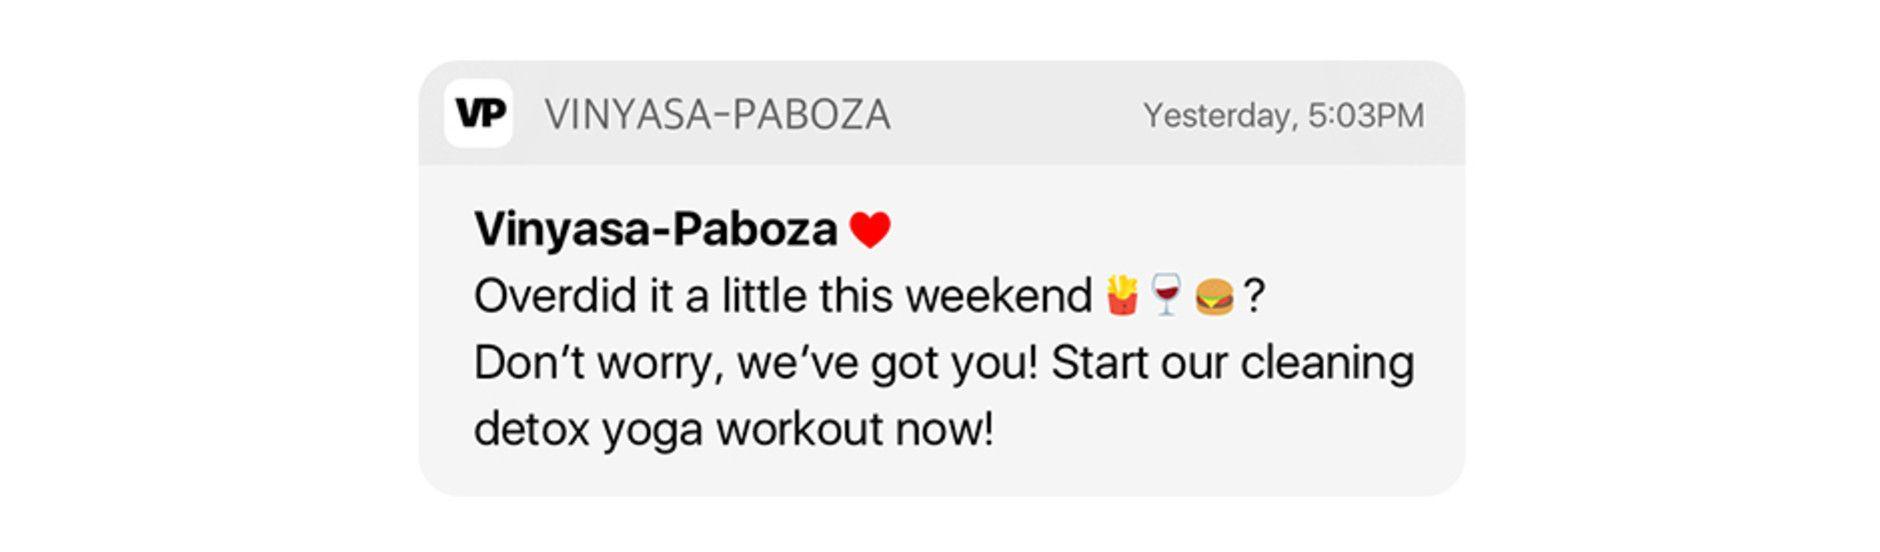Open the bold Vinyasa-Paboza notification title
1880x552 pixels.
point(655,230)
